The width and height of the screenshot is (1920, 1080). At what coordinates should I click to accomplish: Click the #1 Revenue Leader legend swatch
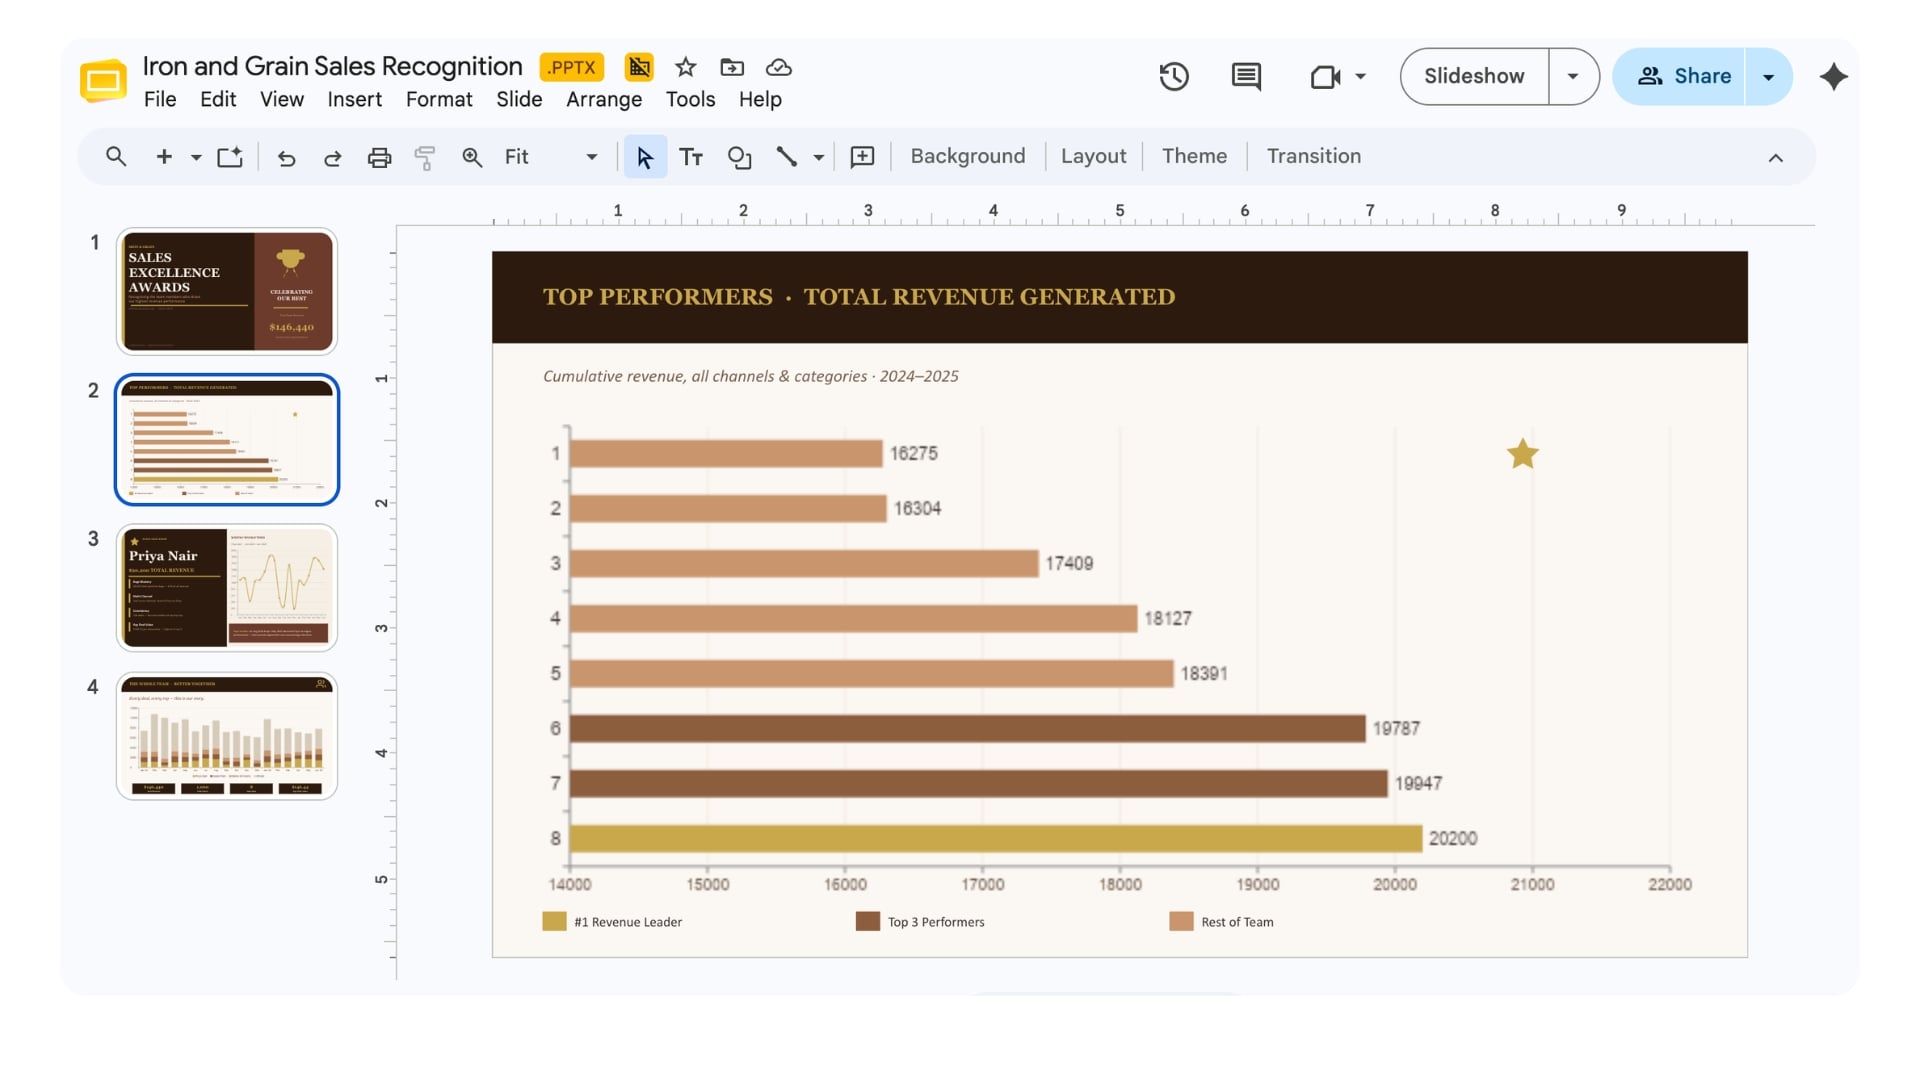[554, 921]
